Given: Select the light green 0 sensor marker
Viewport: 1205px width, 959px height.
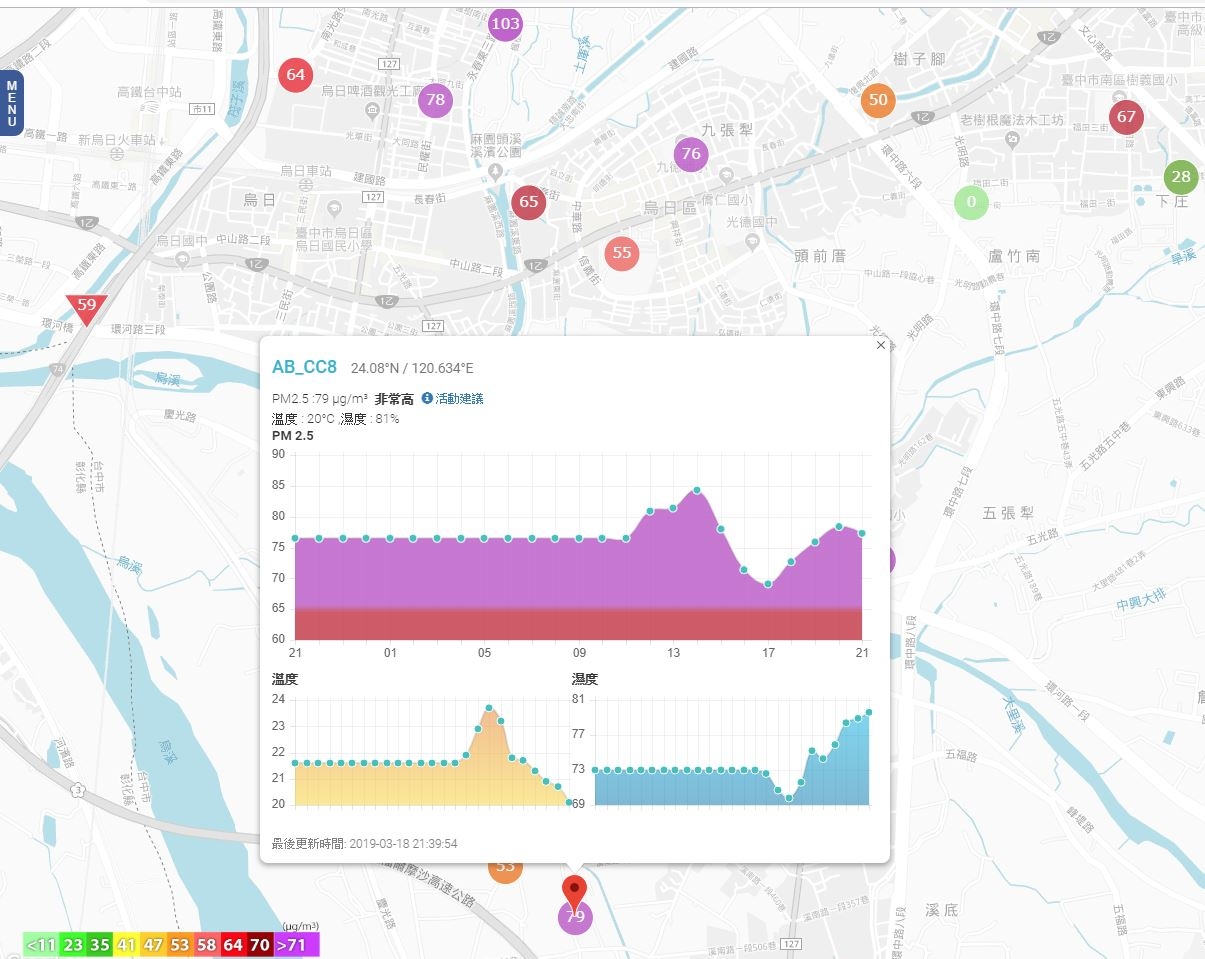Looking at the screenshot, I should pos(971,204).
